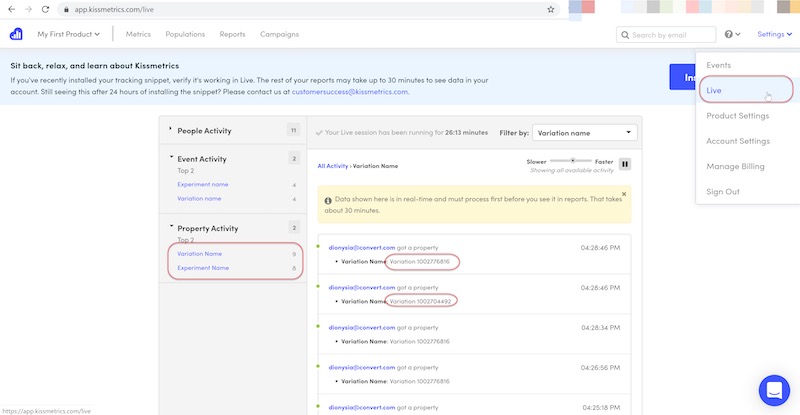Collapse the Event Activity section
Image resolution: width=800 pixels, height=415 pixels.
tap(171, 157)
